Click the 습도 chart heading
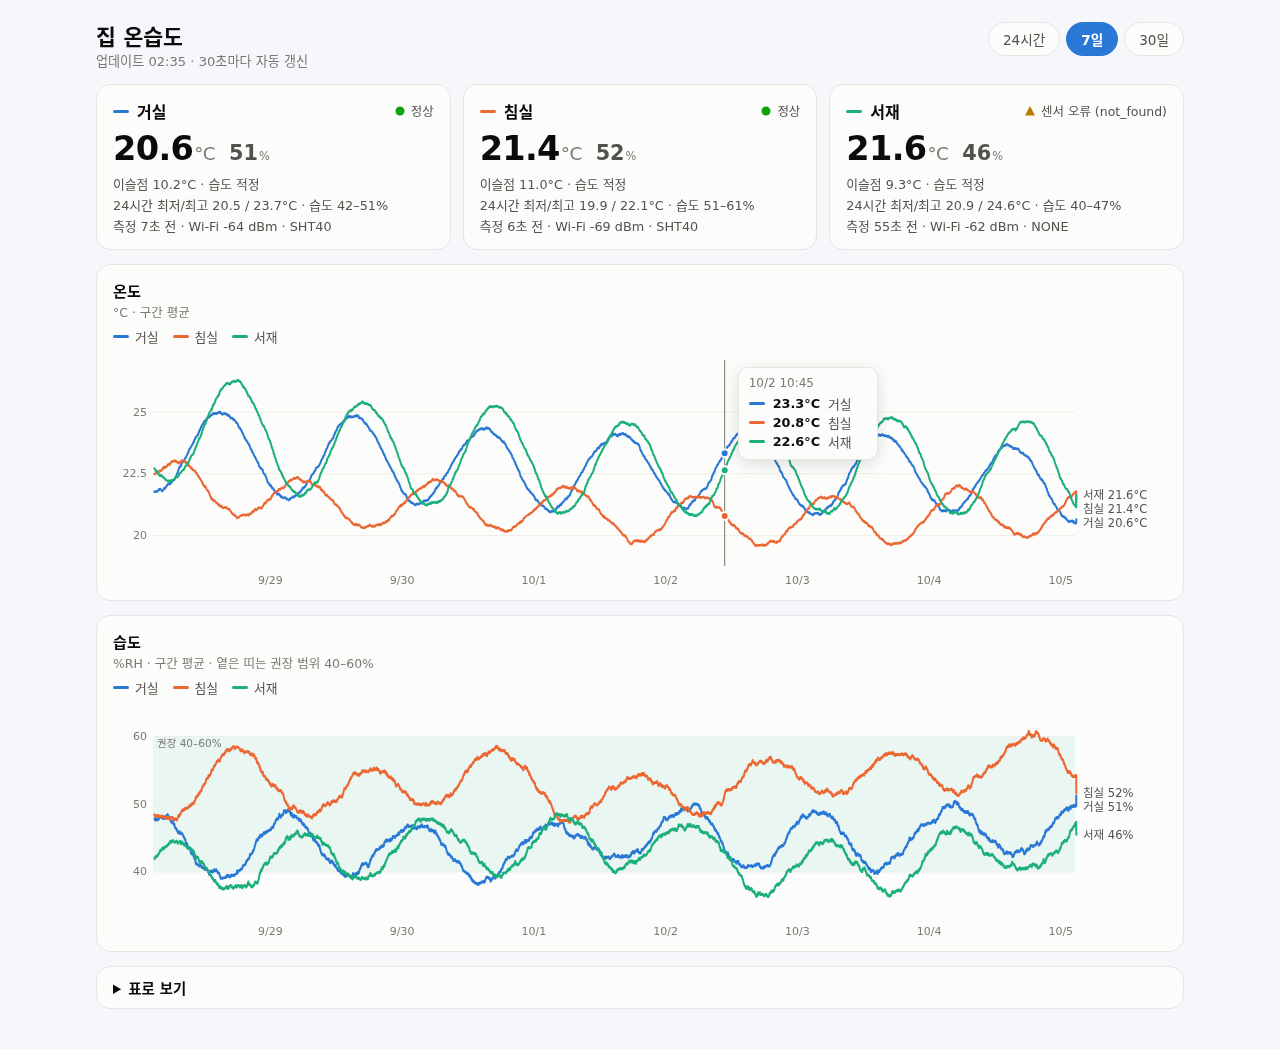 coord(127,642)
